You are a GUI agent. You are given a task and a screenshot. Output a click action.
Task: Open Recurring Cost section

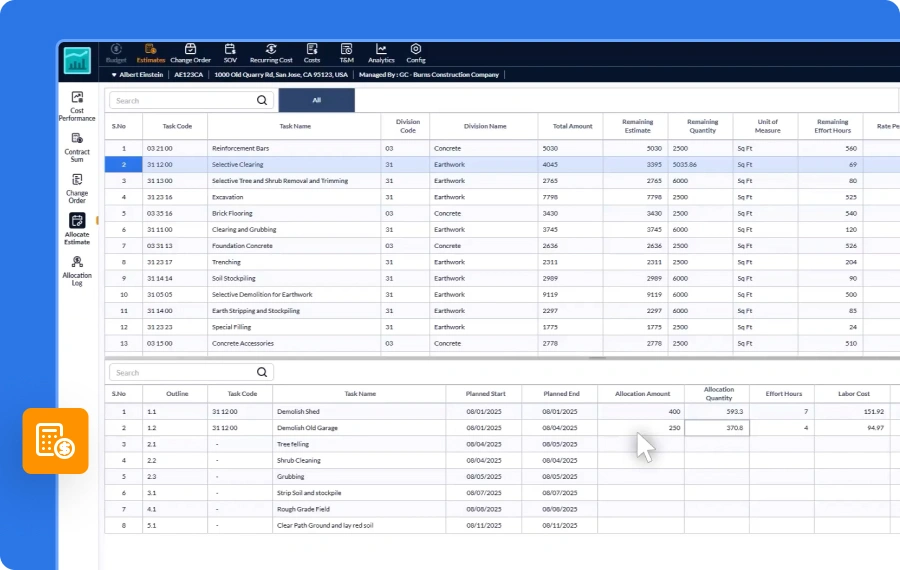[271, 53]
